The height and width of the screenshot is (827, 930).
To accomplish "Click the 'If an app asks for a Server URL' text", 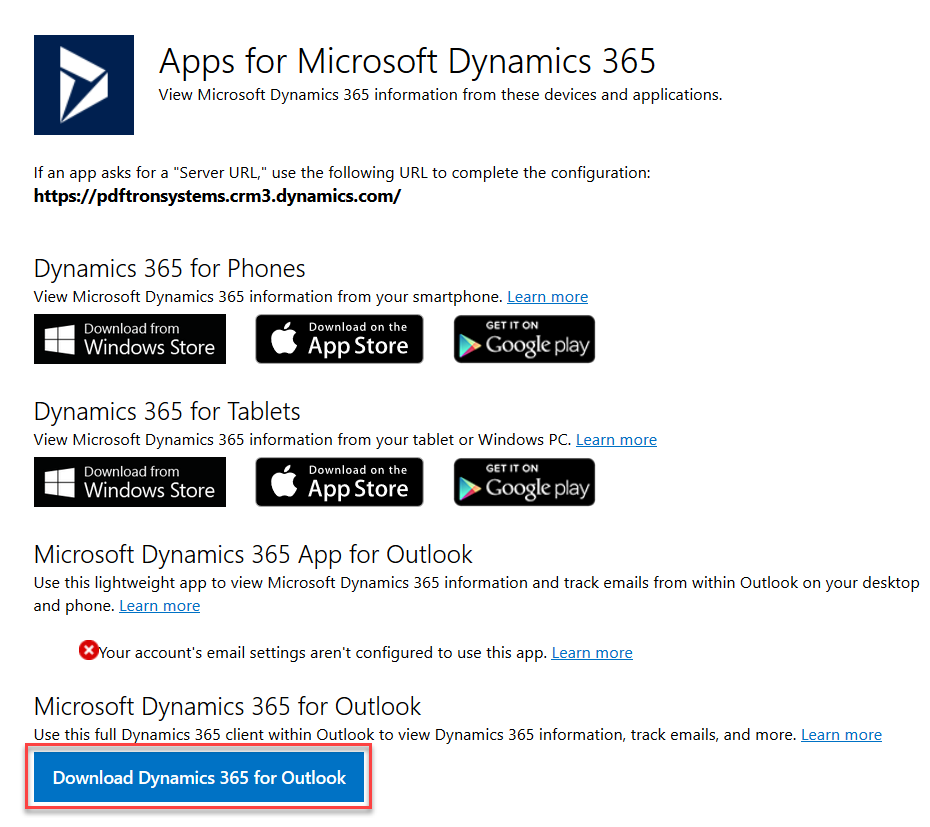I will click(342, 173).
